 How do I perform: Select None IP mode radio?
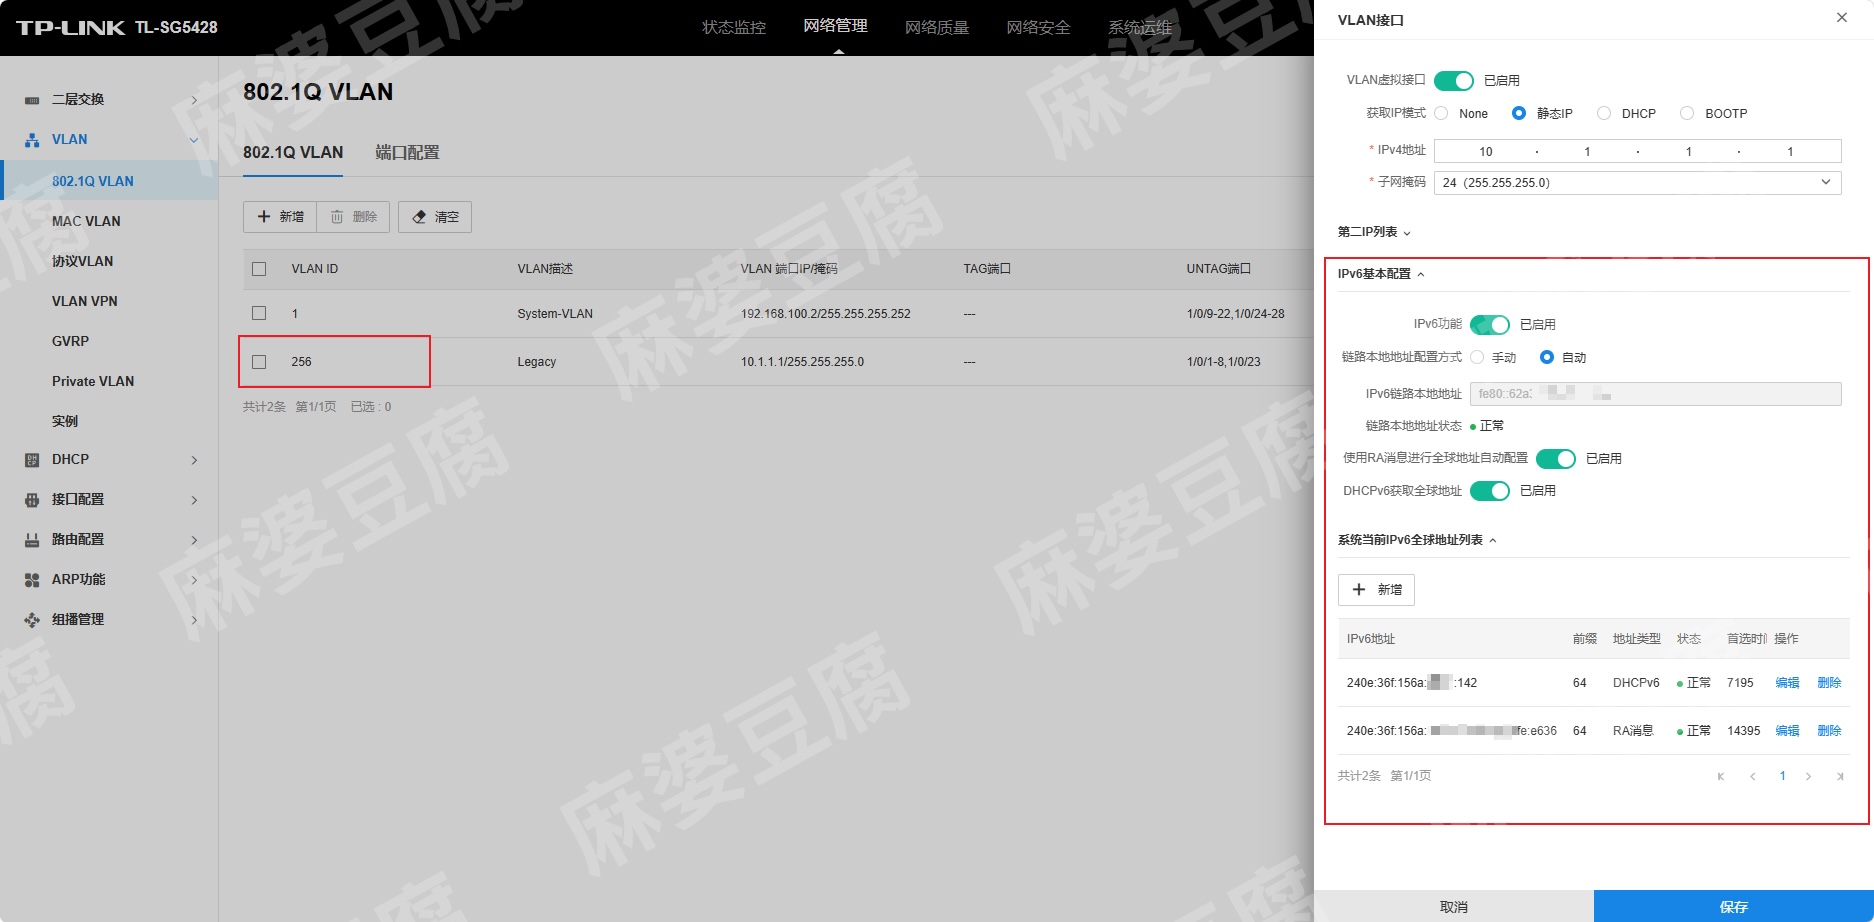click(x=1441, y=114)
